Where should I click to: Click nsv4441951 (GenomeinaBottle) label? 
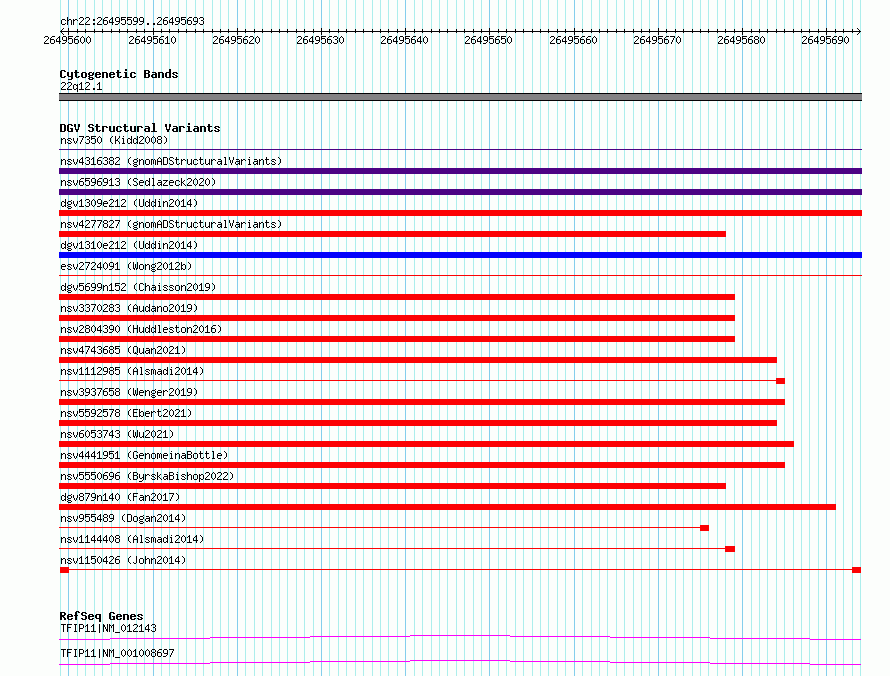(144, 455)
